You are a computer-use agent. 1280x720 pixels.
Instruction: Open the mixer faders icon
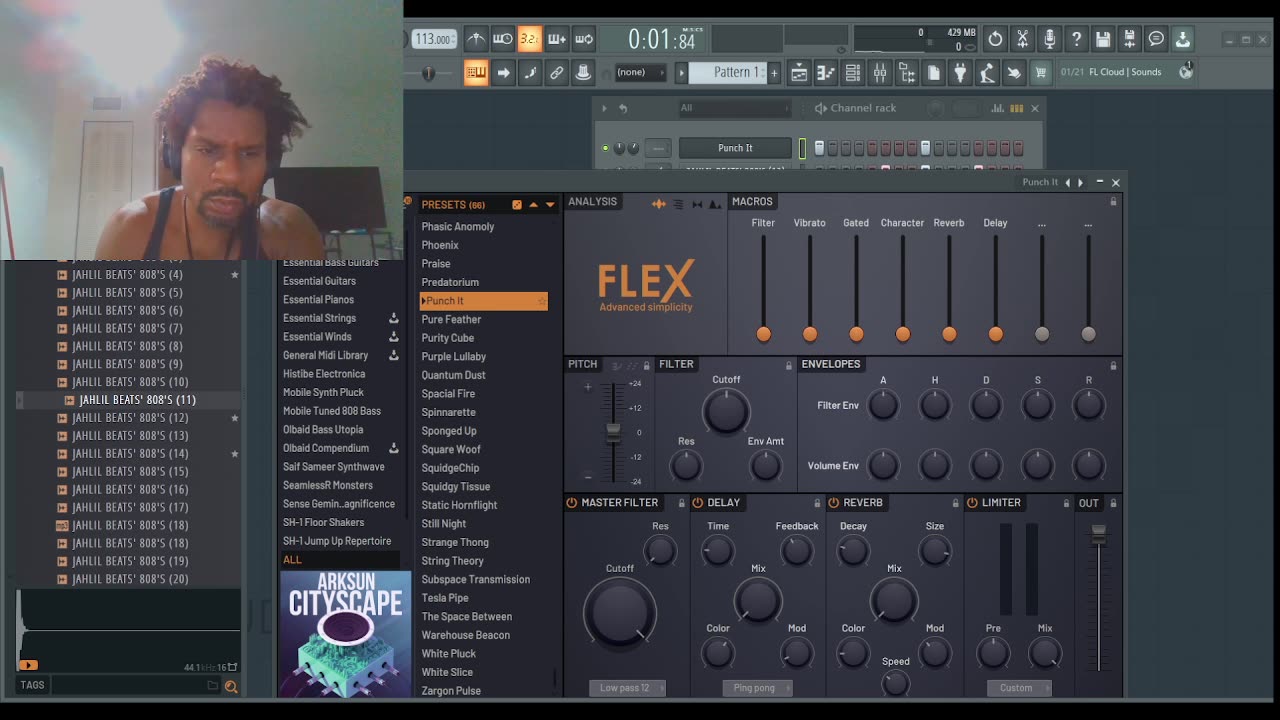(880, 72)
